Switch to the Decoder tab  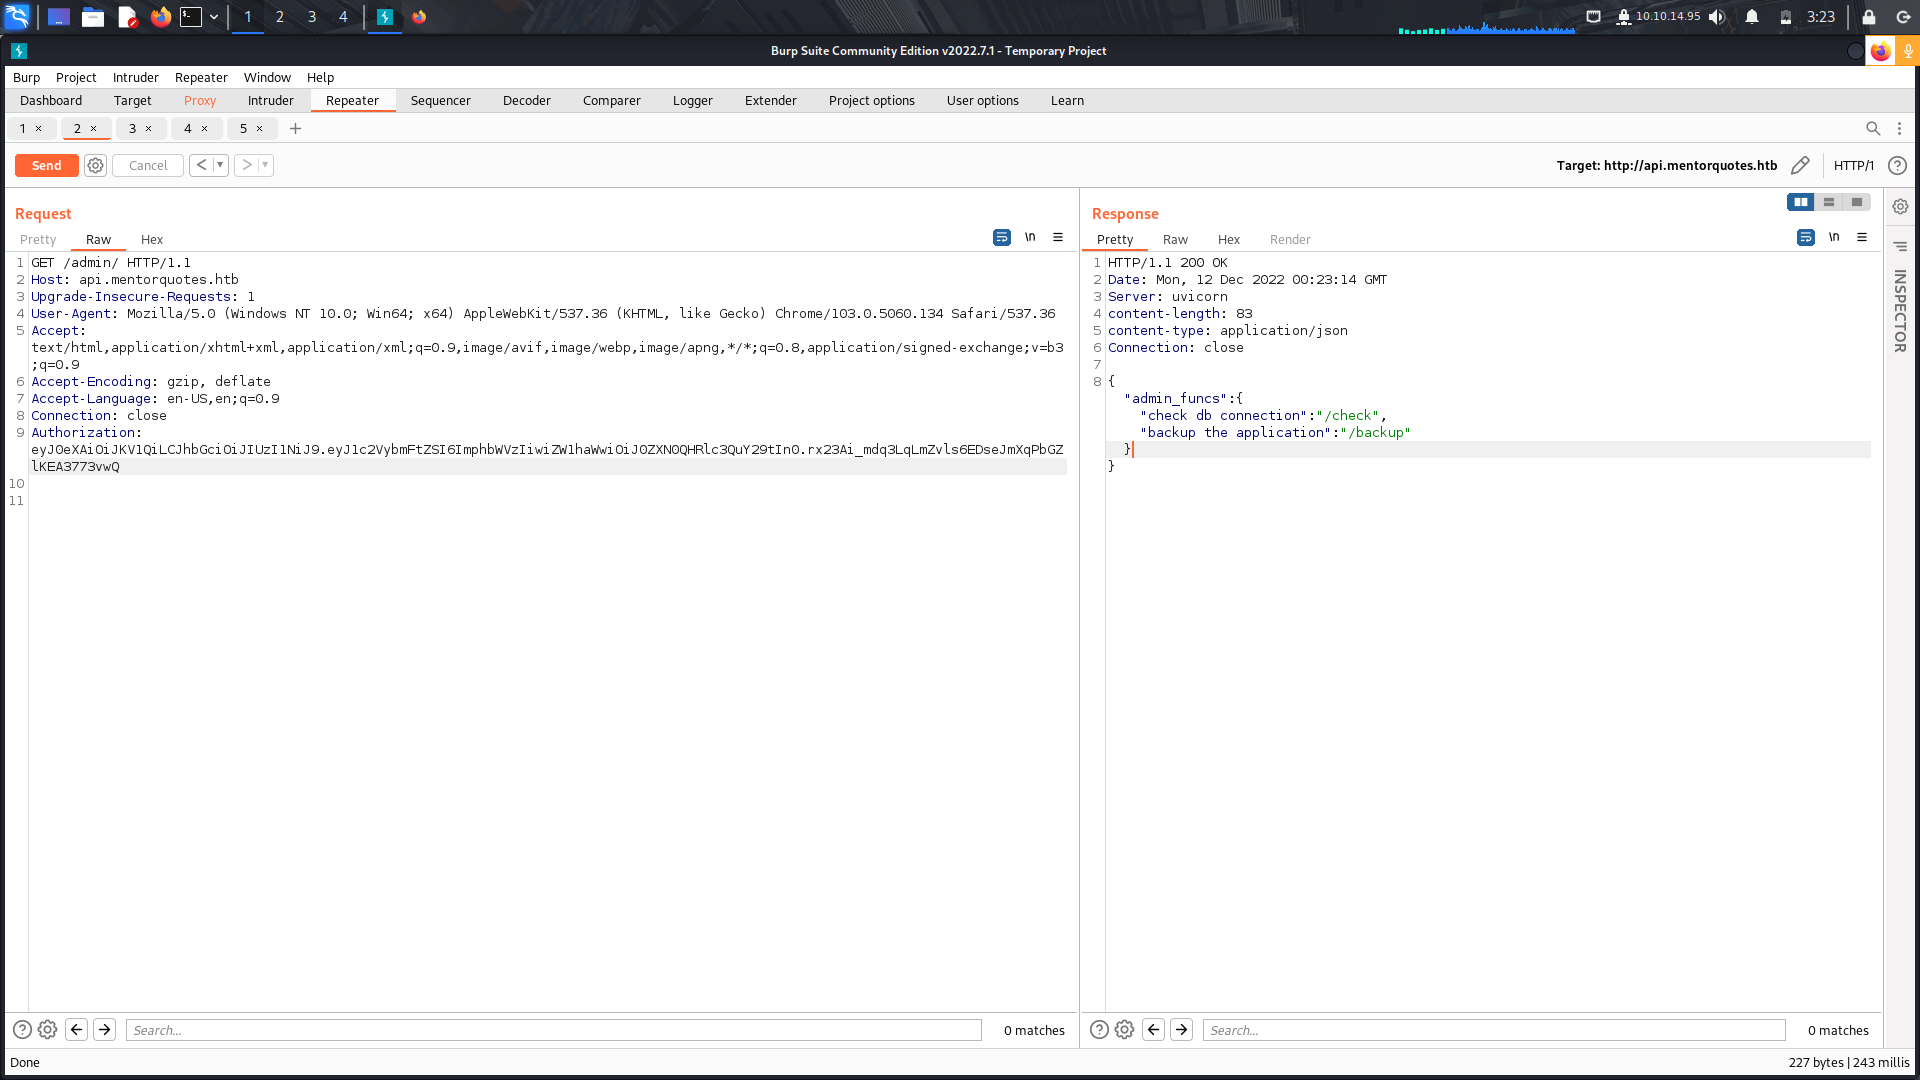(x=526, y=100)
